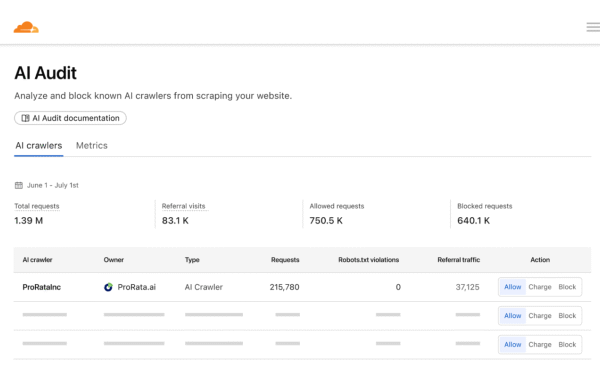Viewport: 600px width, 385px height.
Task: Click the calendar icon beside June 1 - July 1st
Action: click(19, 185)
